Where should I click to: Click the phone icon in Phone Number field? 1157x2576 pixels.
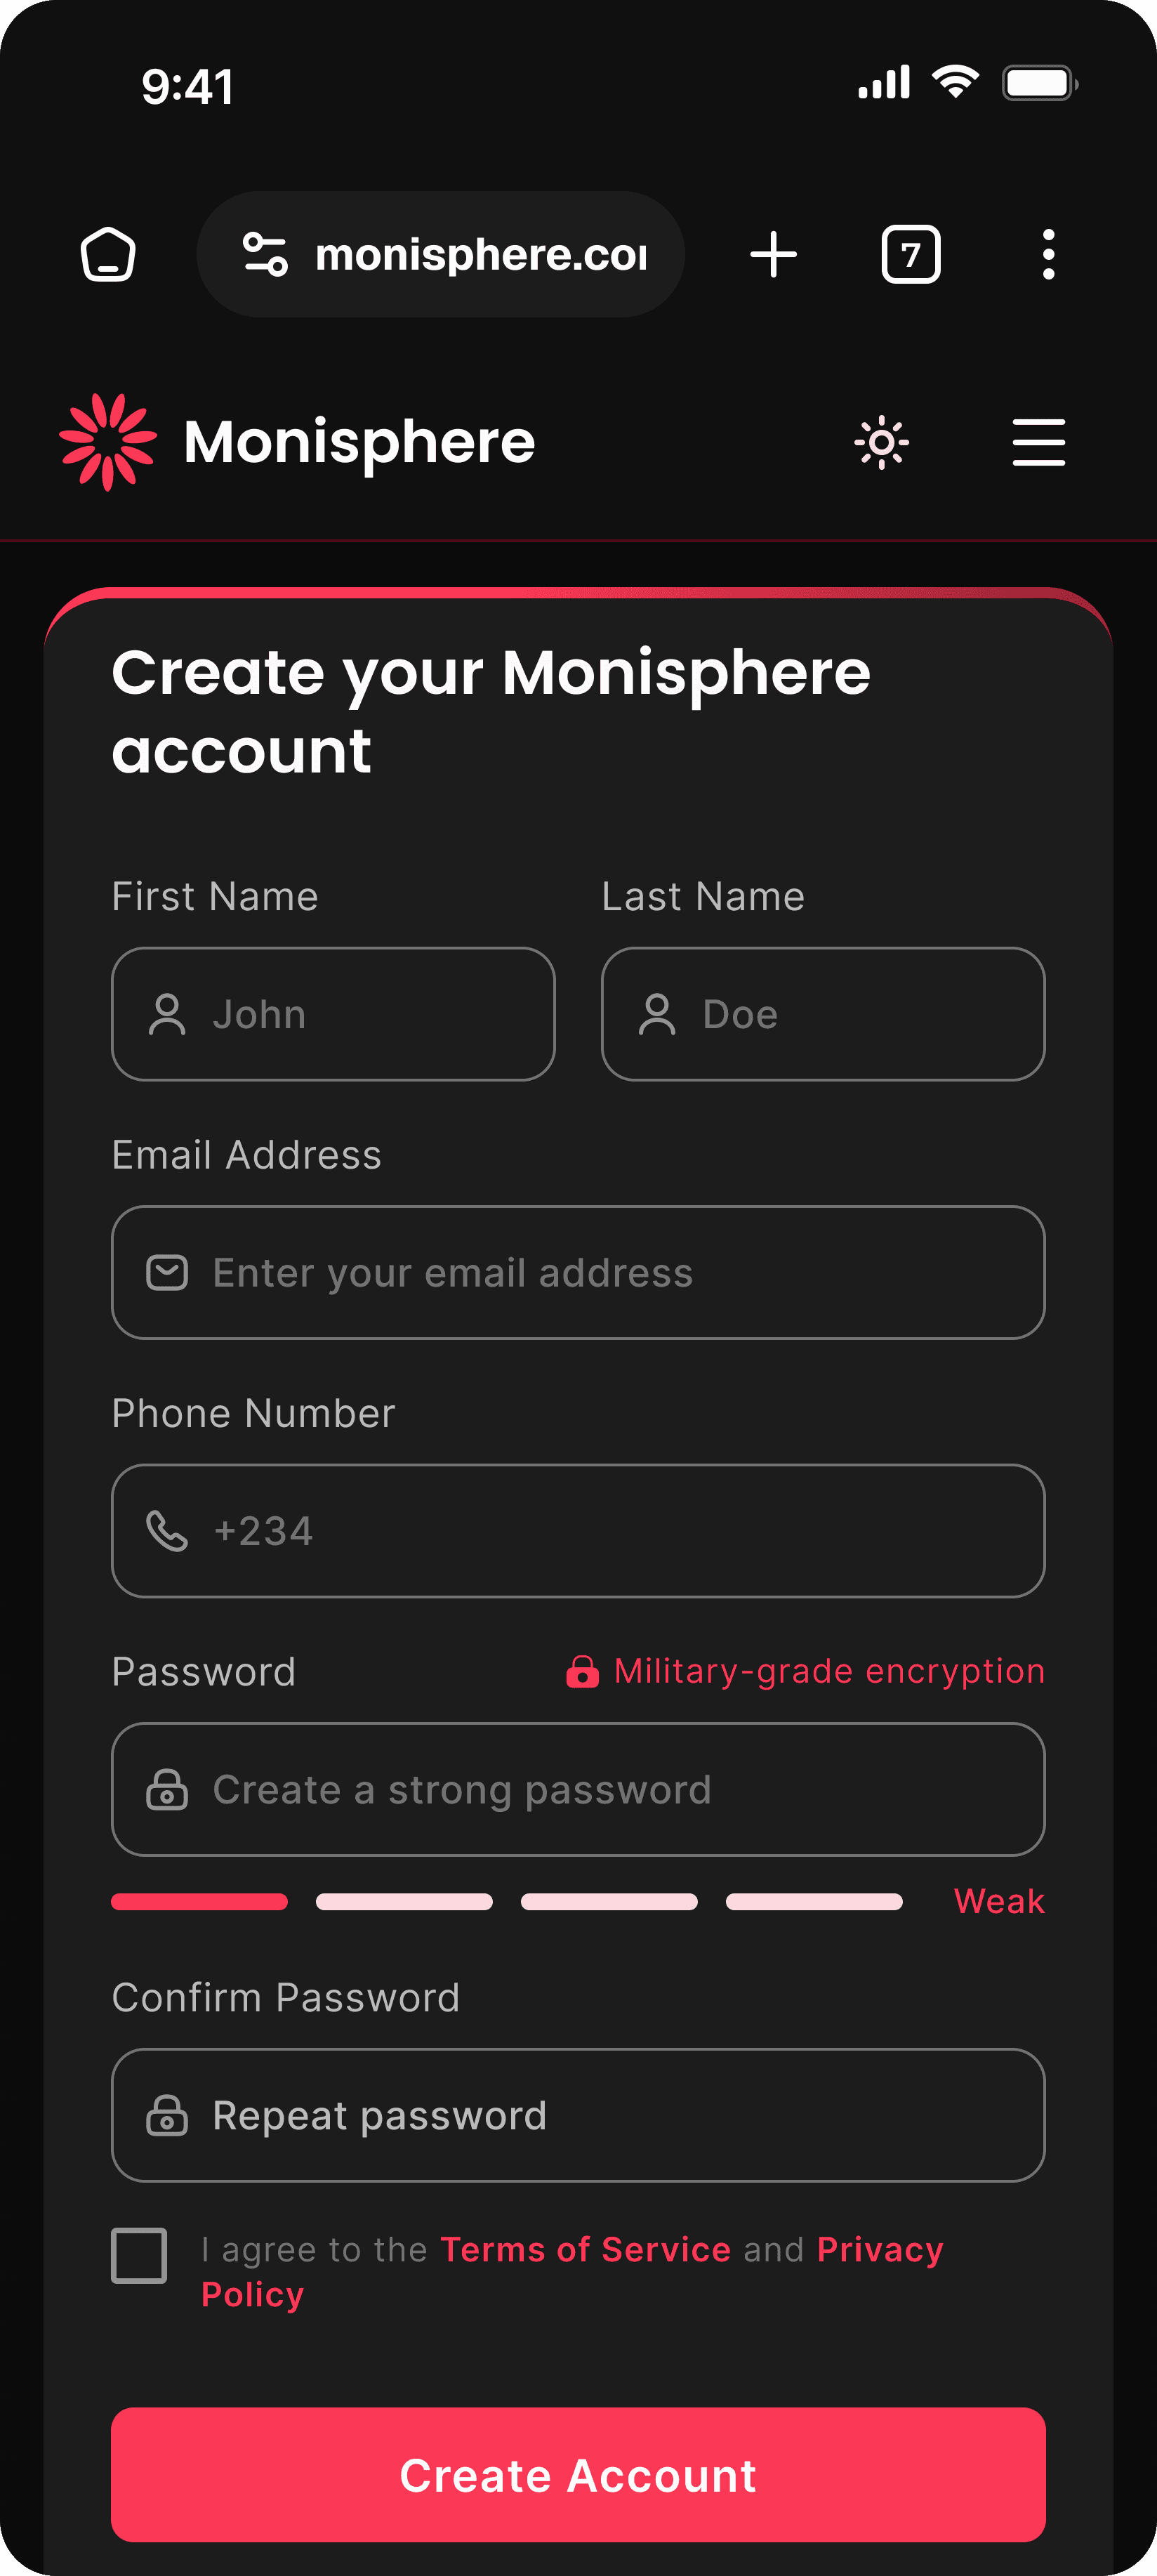(x=169, y=1530)
